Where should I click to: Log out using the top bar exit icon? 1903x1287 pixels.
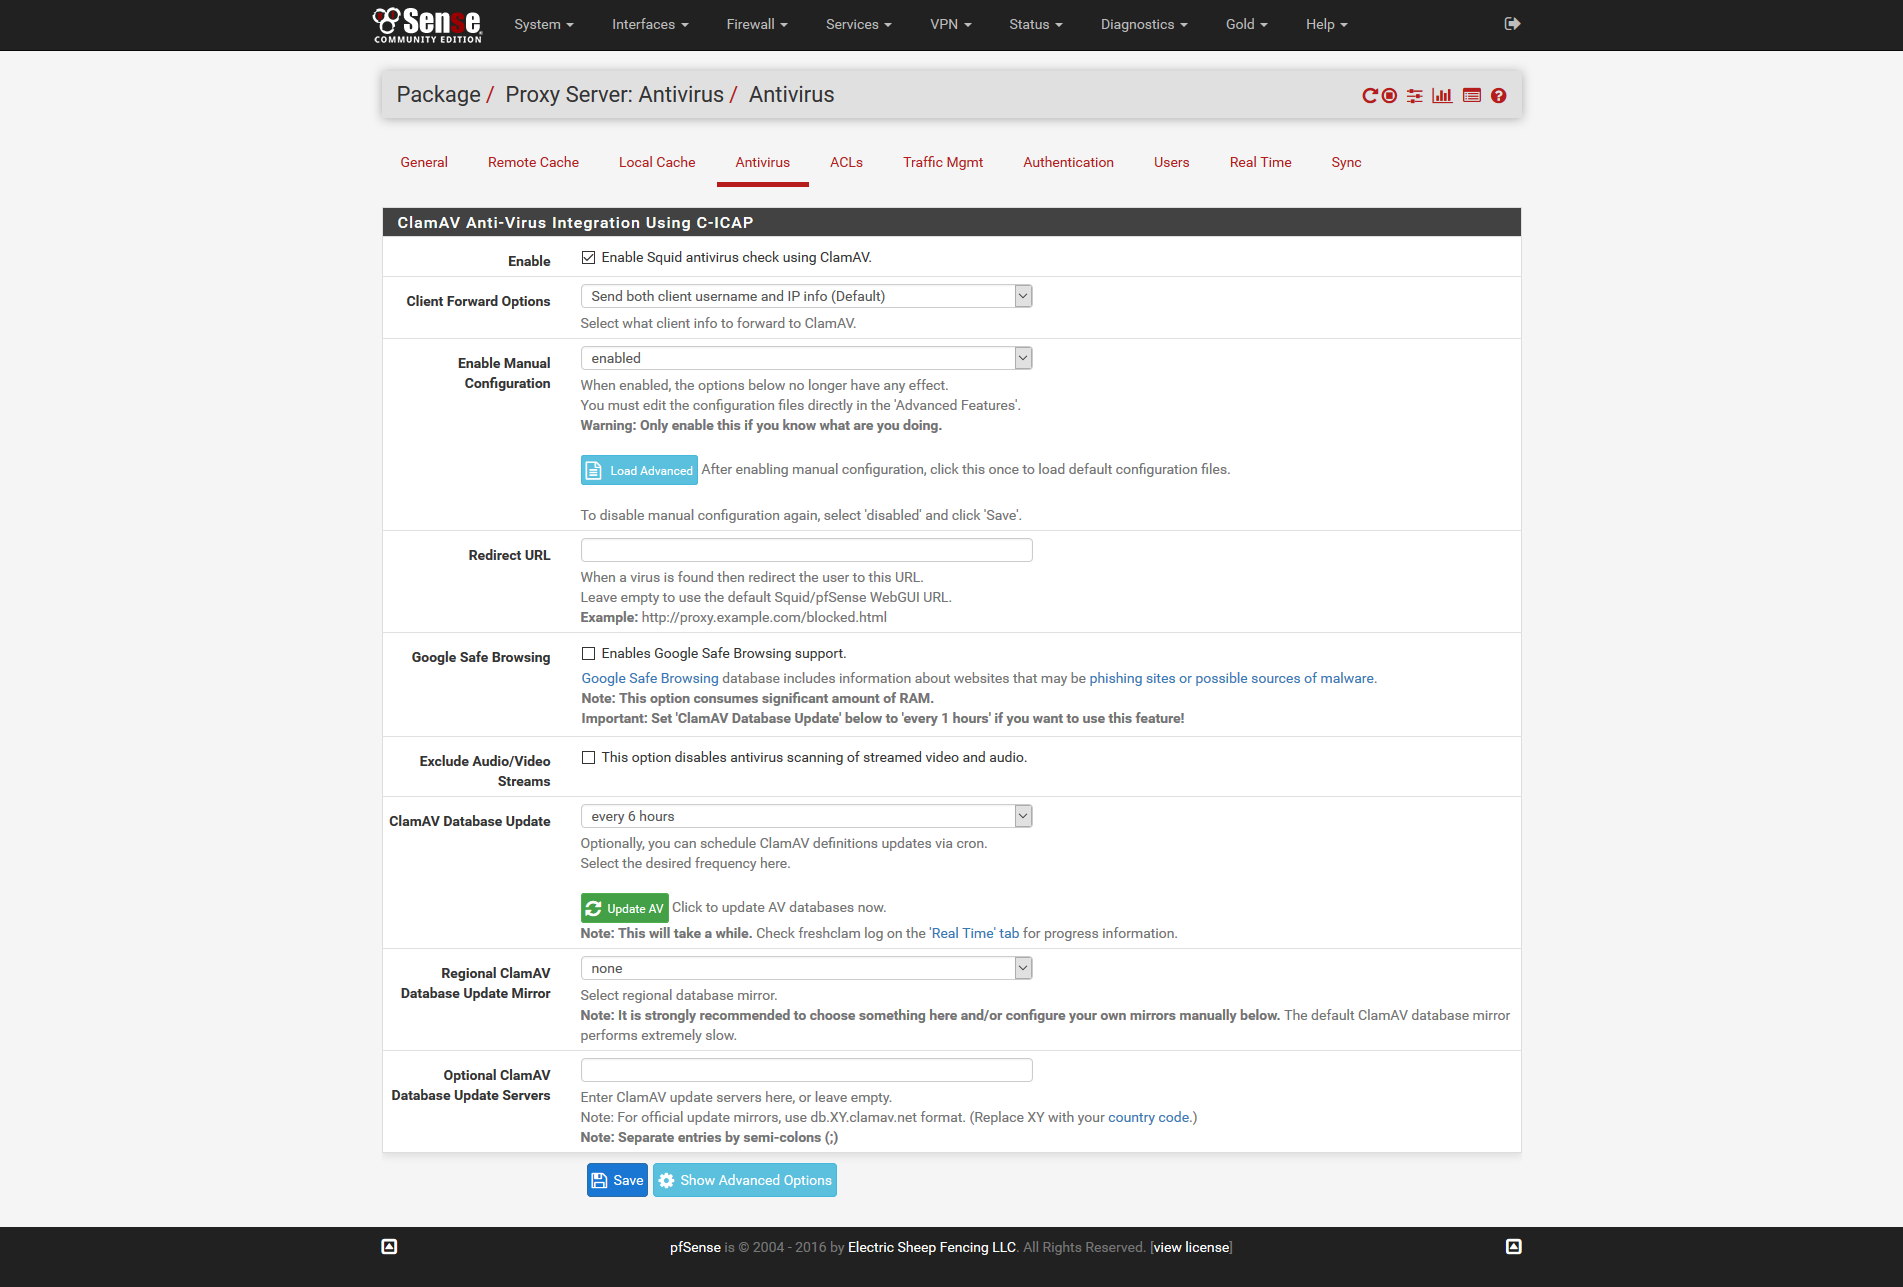click(1512, 24)
